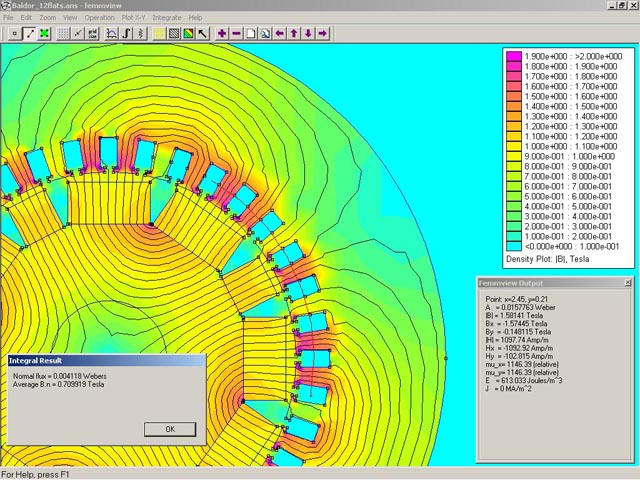Click the Zoom Natural page icon

[251, 33]
